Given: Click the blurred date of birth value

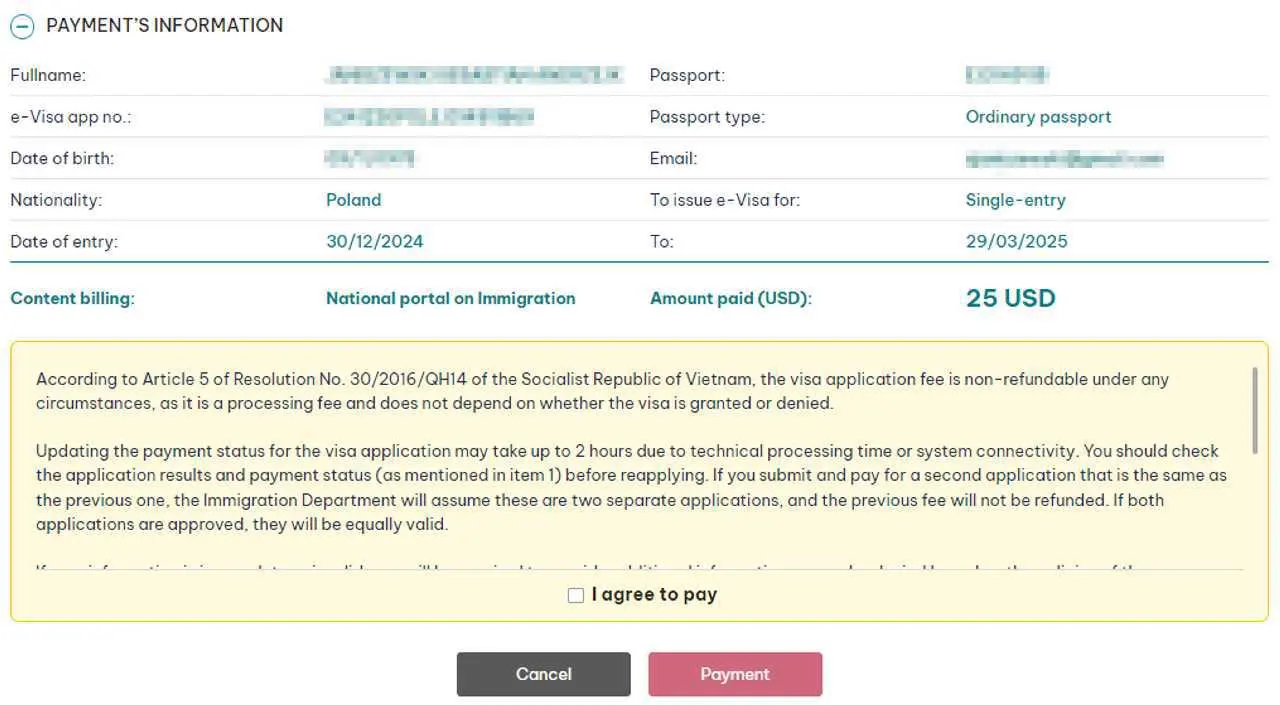Looking at the screenshot, I should tap(370, 158).
